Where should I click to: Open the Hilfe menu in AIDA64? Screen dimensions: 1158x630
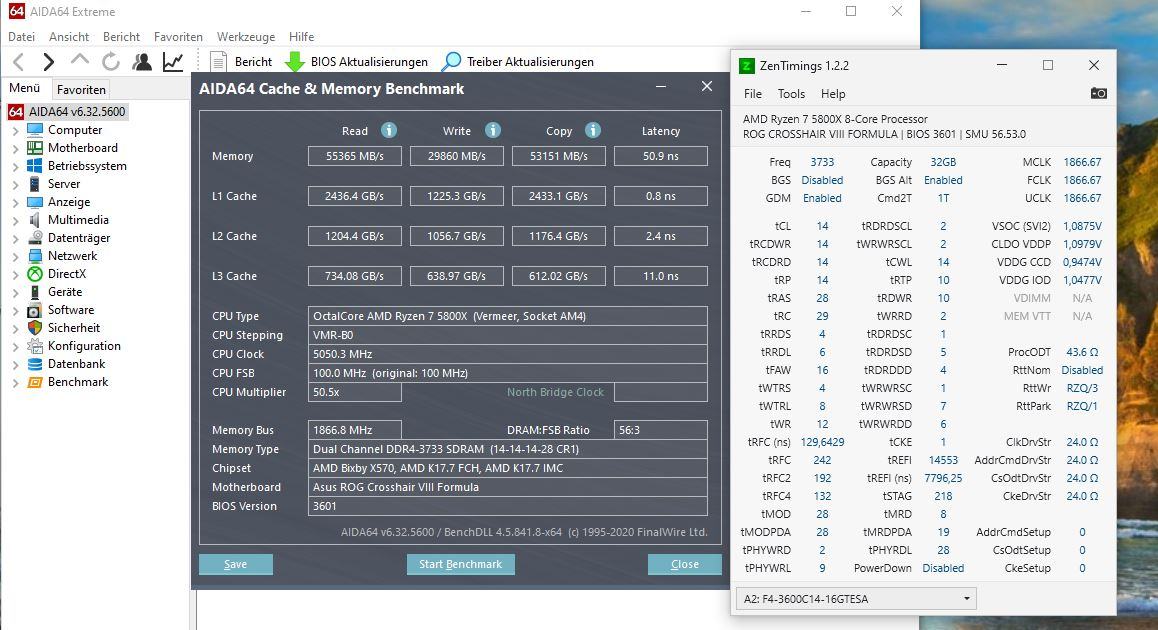(301, 37)
